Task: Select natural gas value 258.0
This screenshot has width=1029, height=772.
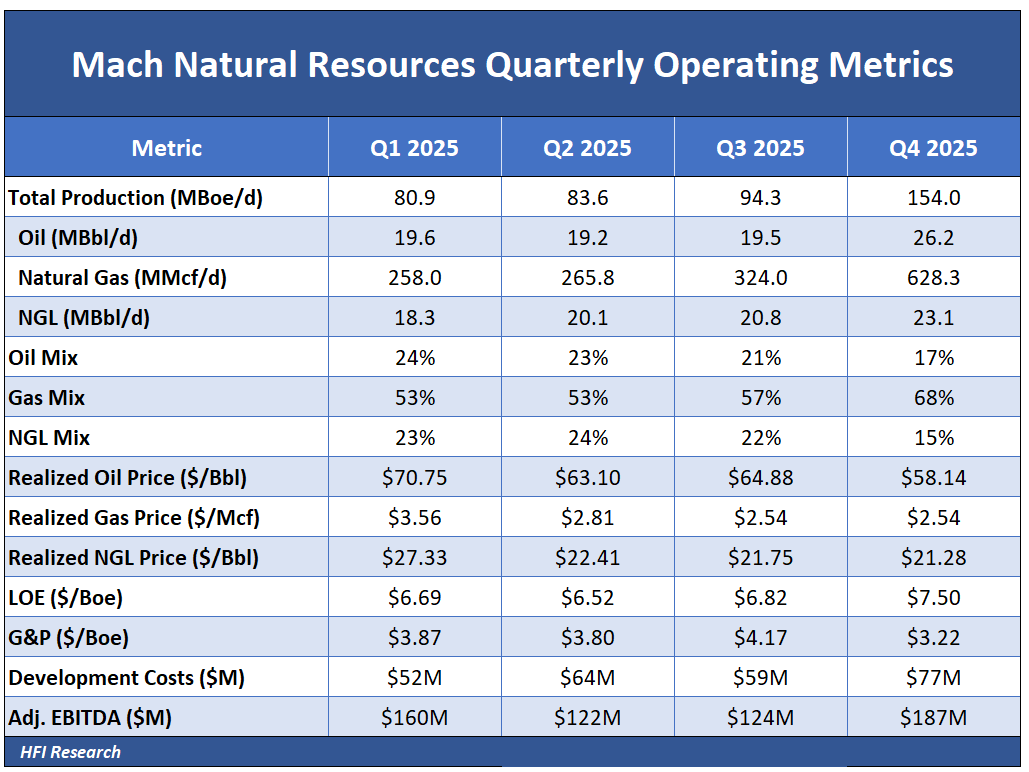Action: point(414,278)
